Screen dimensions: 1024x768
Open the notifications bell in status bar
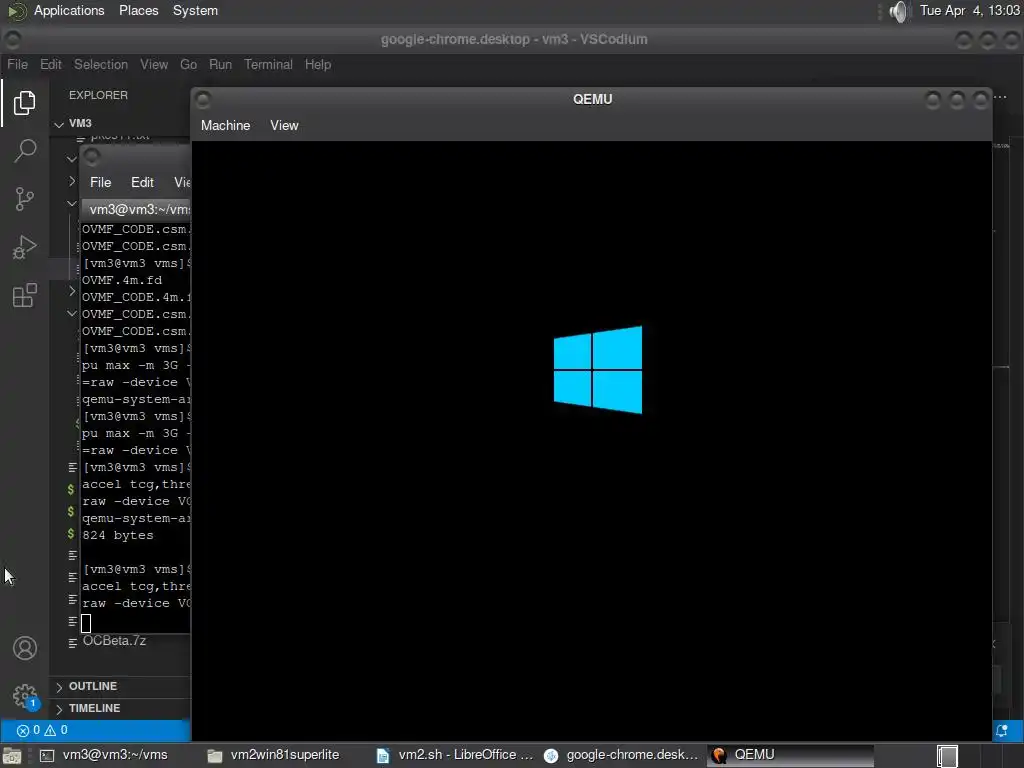tap(1002, 731)
